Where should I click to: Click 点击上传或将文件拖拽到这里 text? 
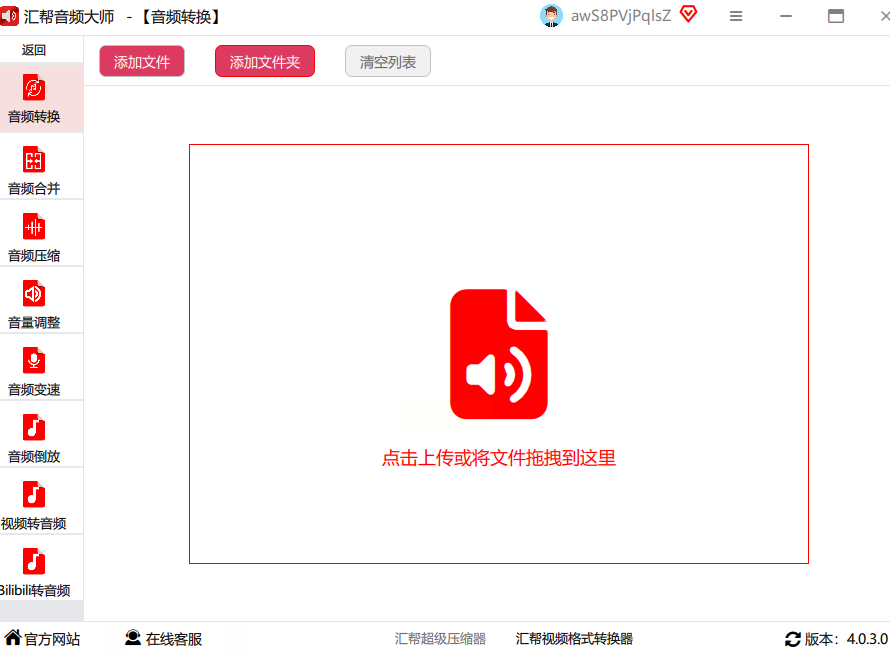click(x=499, y=458)
